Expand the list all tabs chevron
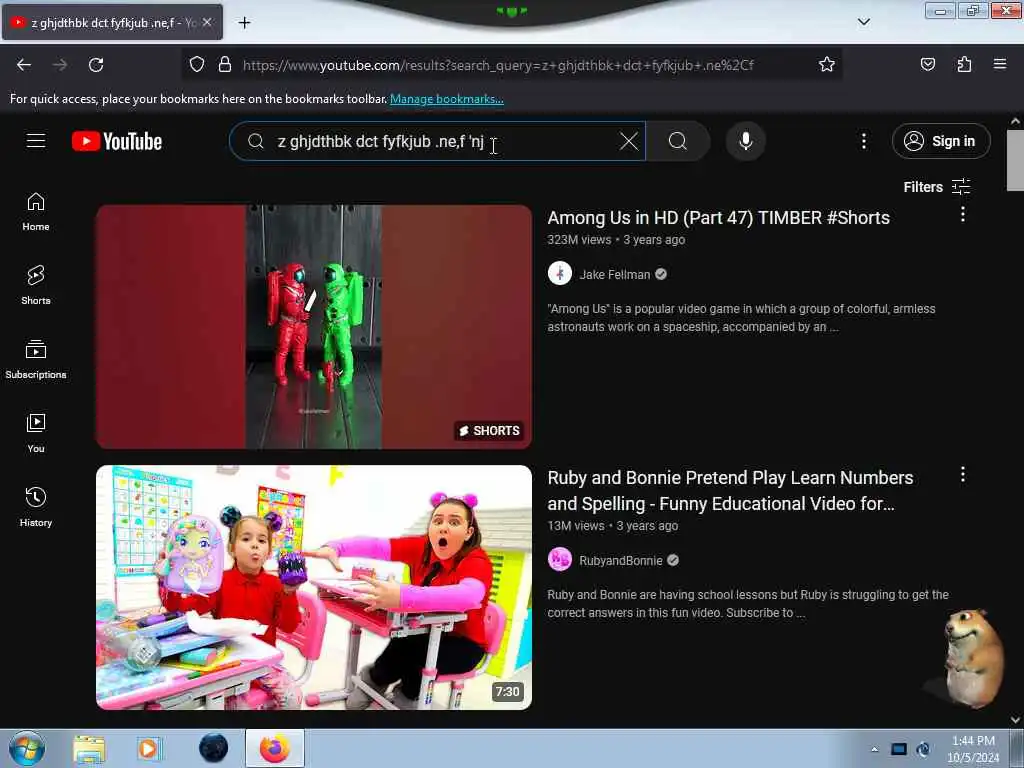1024x768 pixels. click(x=863, y=22)
